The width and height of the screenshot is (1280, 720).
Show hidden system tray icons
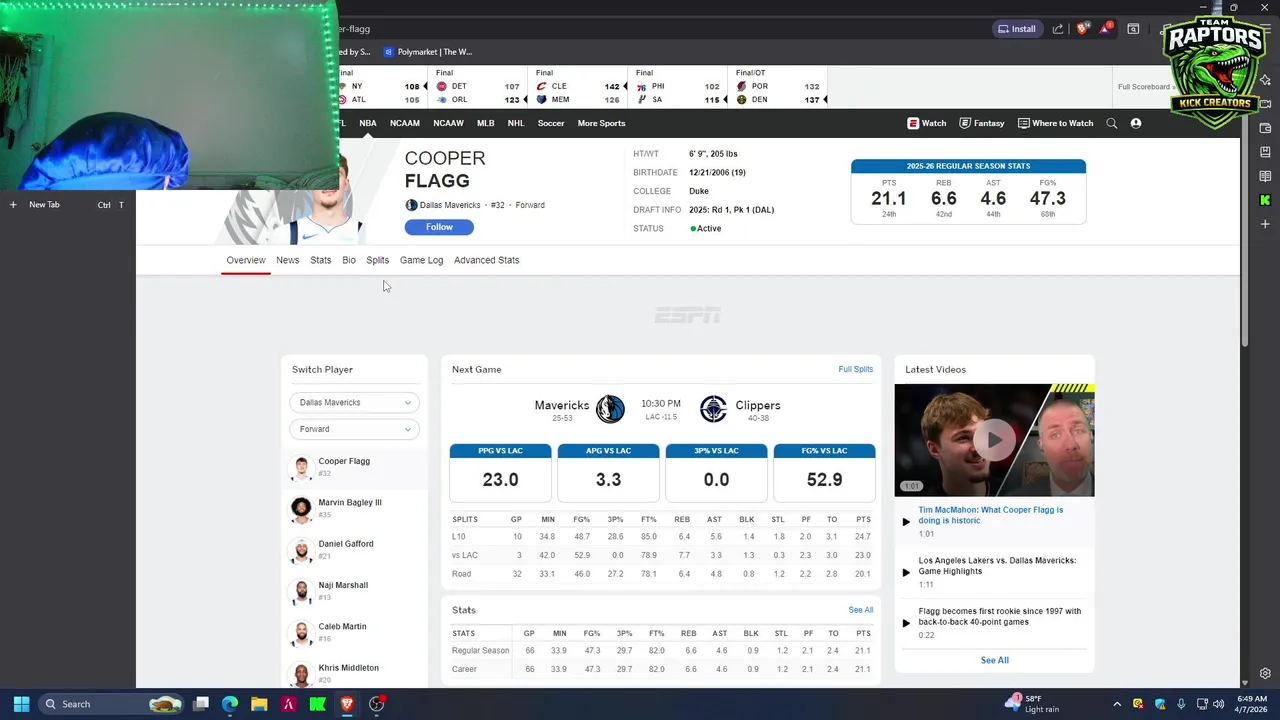pyautogui.click(x=1117, y=704)
